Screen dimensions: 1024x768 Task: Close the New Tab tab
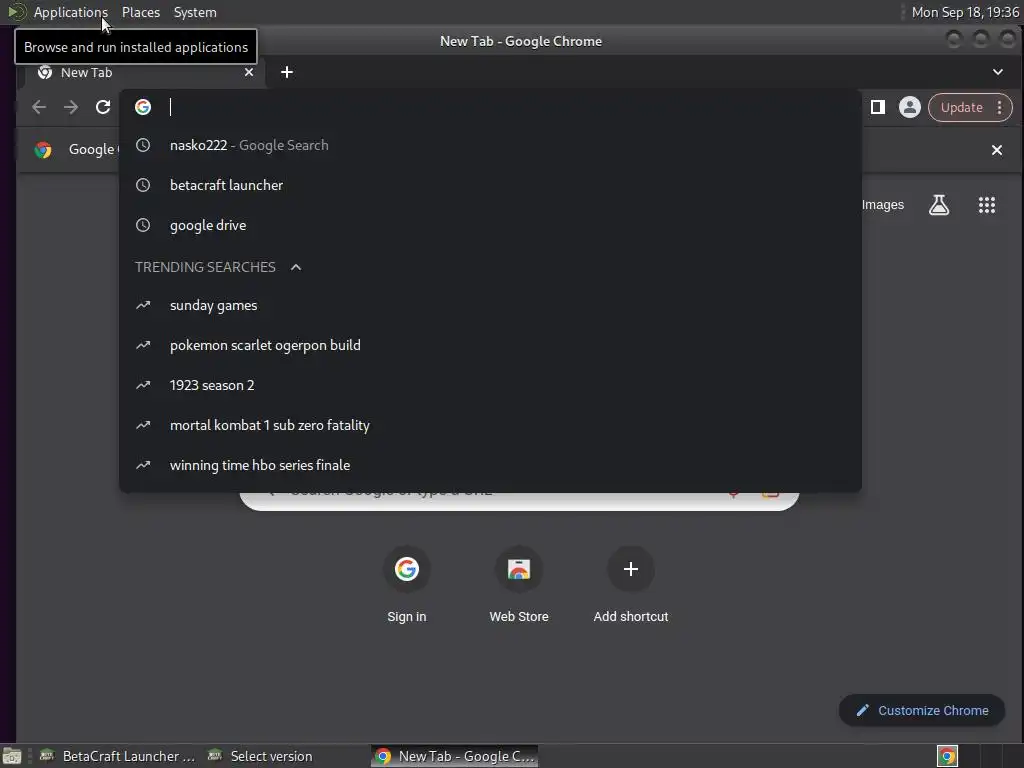point(249,72)
